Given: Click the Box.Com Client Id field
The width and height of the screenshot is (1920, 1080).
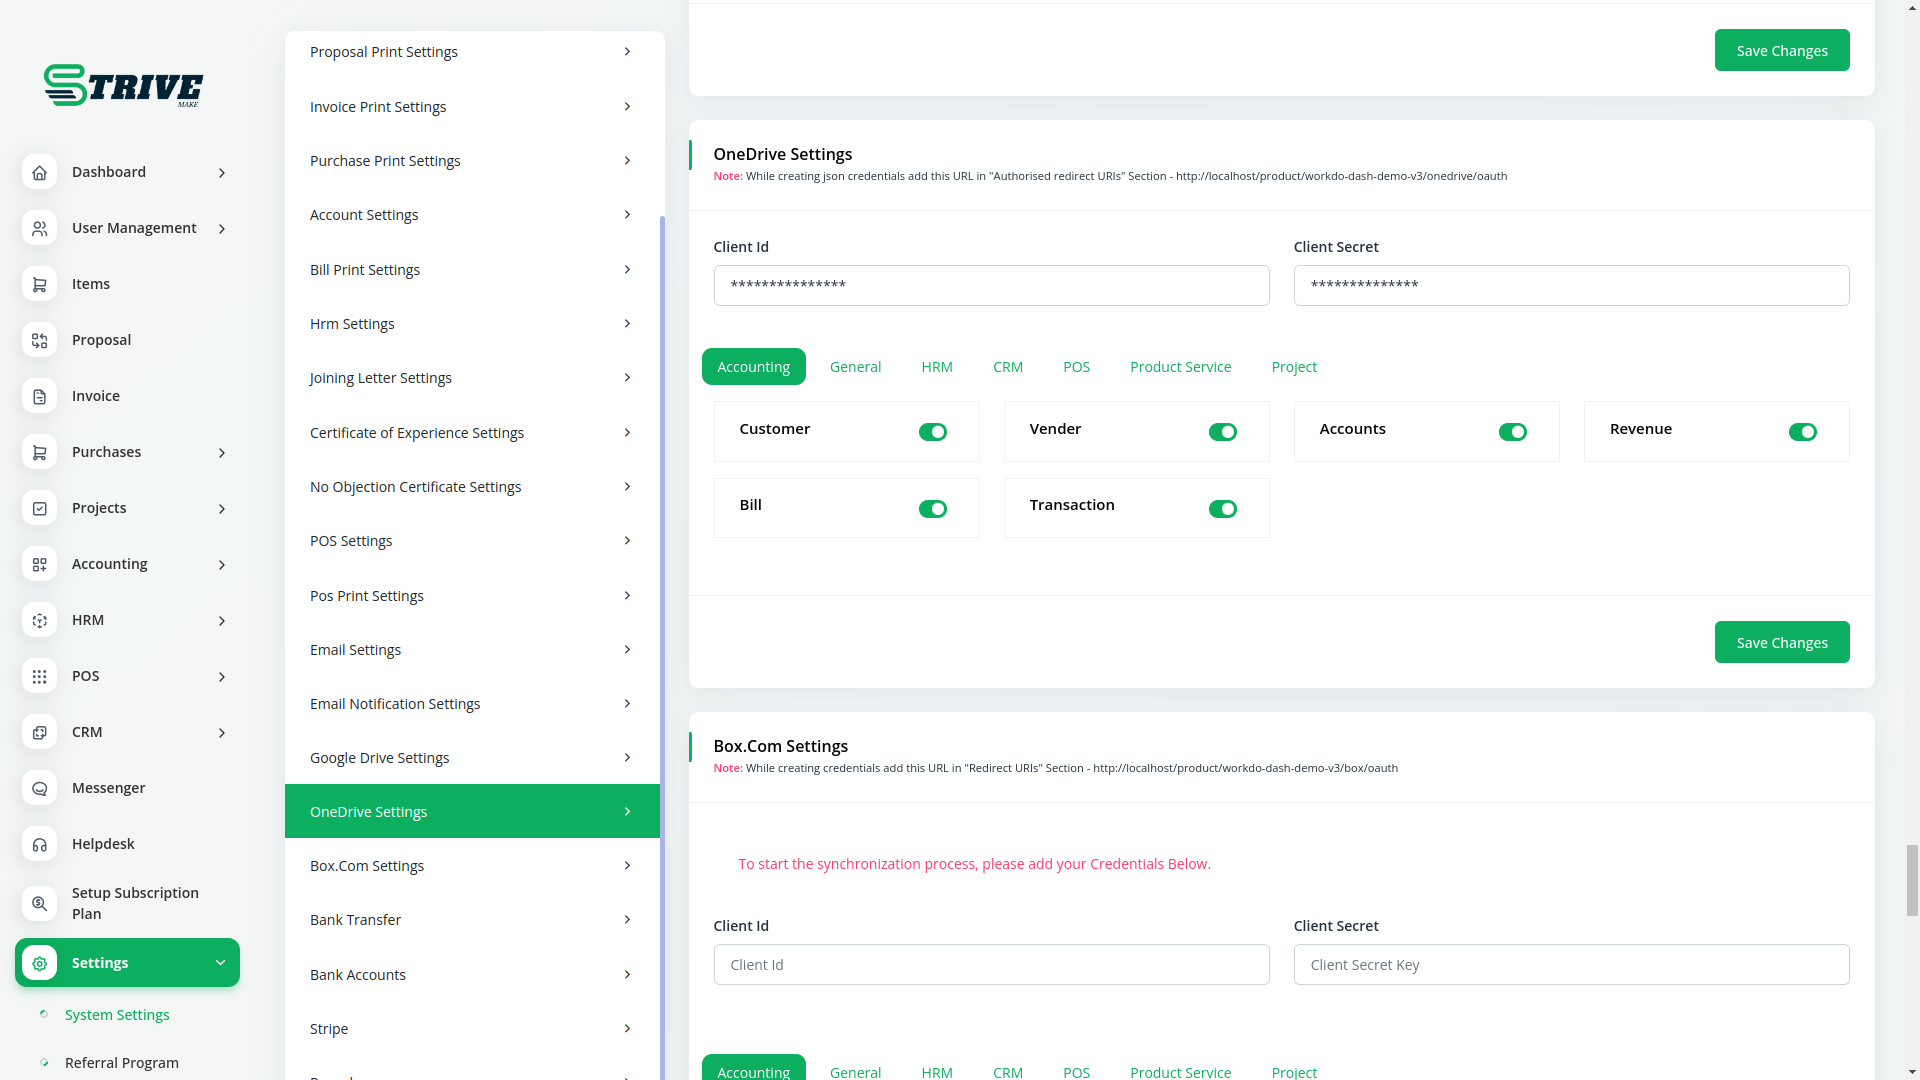Looking at the screenshot, I should coord(991,965).
